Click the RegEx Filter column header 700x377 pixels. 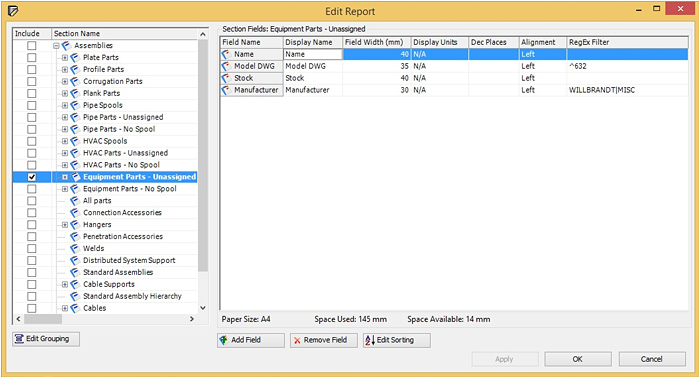(627, 42)
